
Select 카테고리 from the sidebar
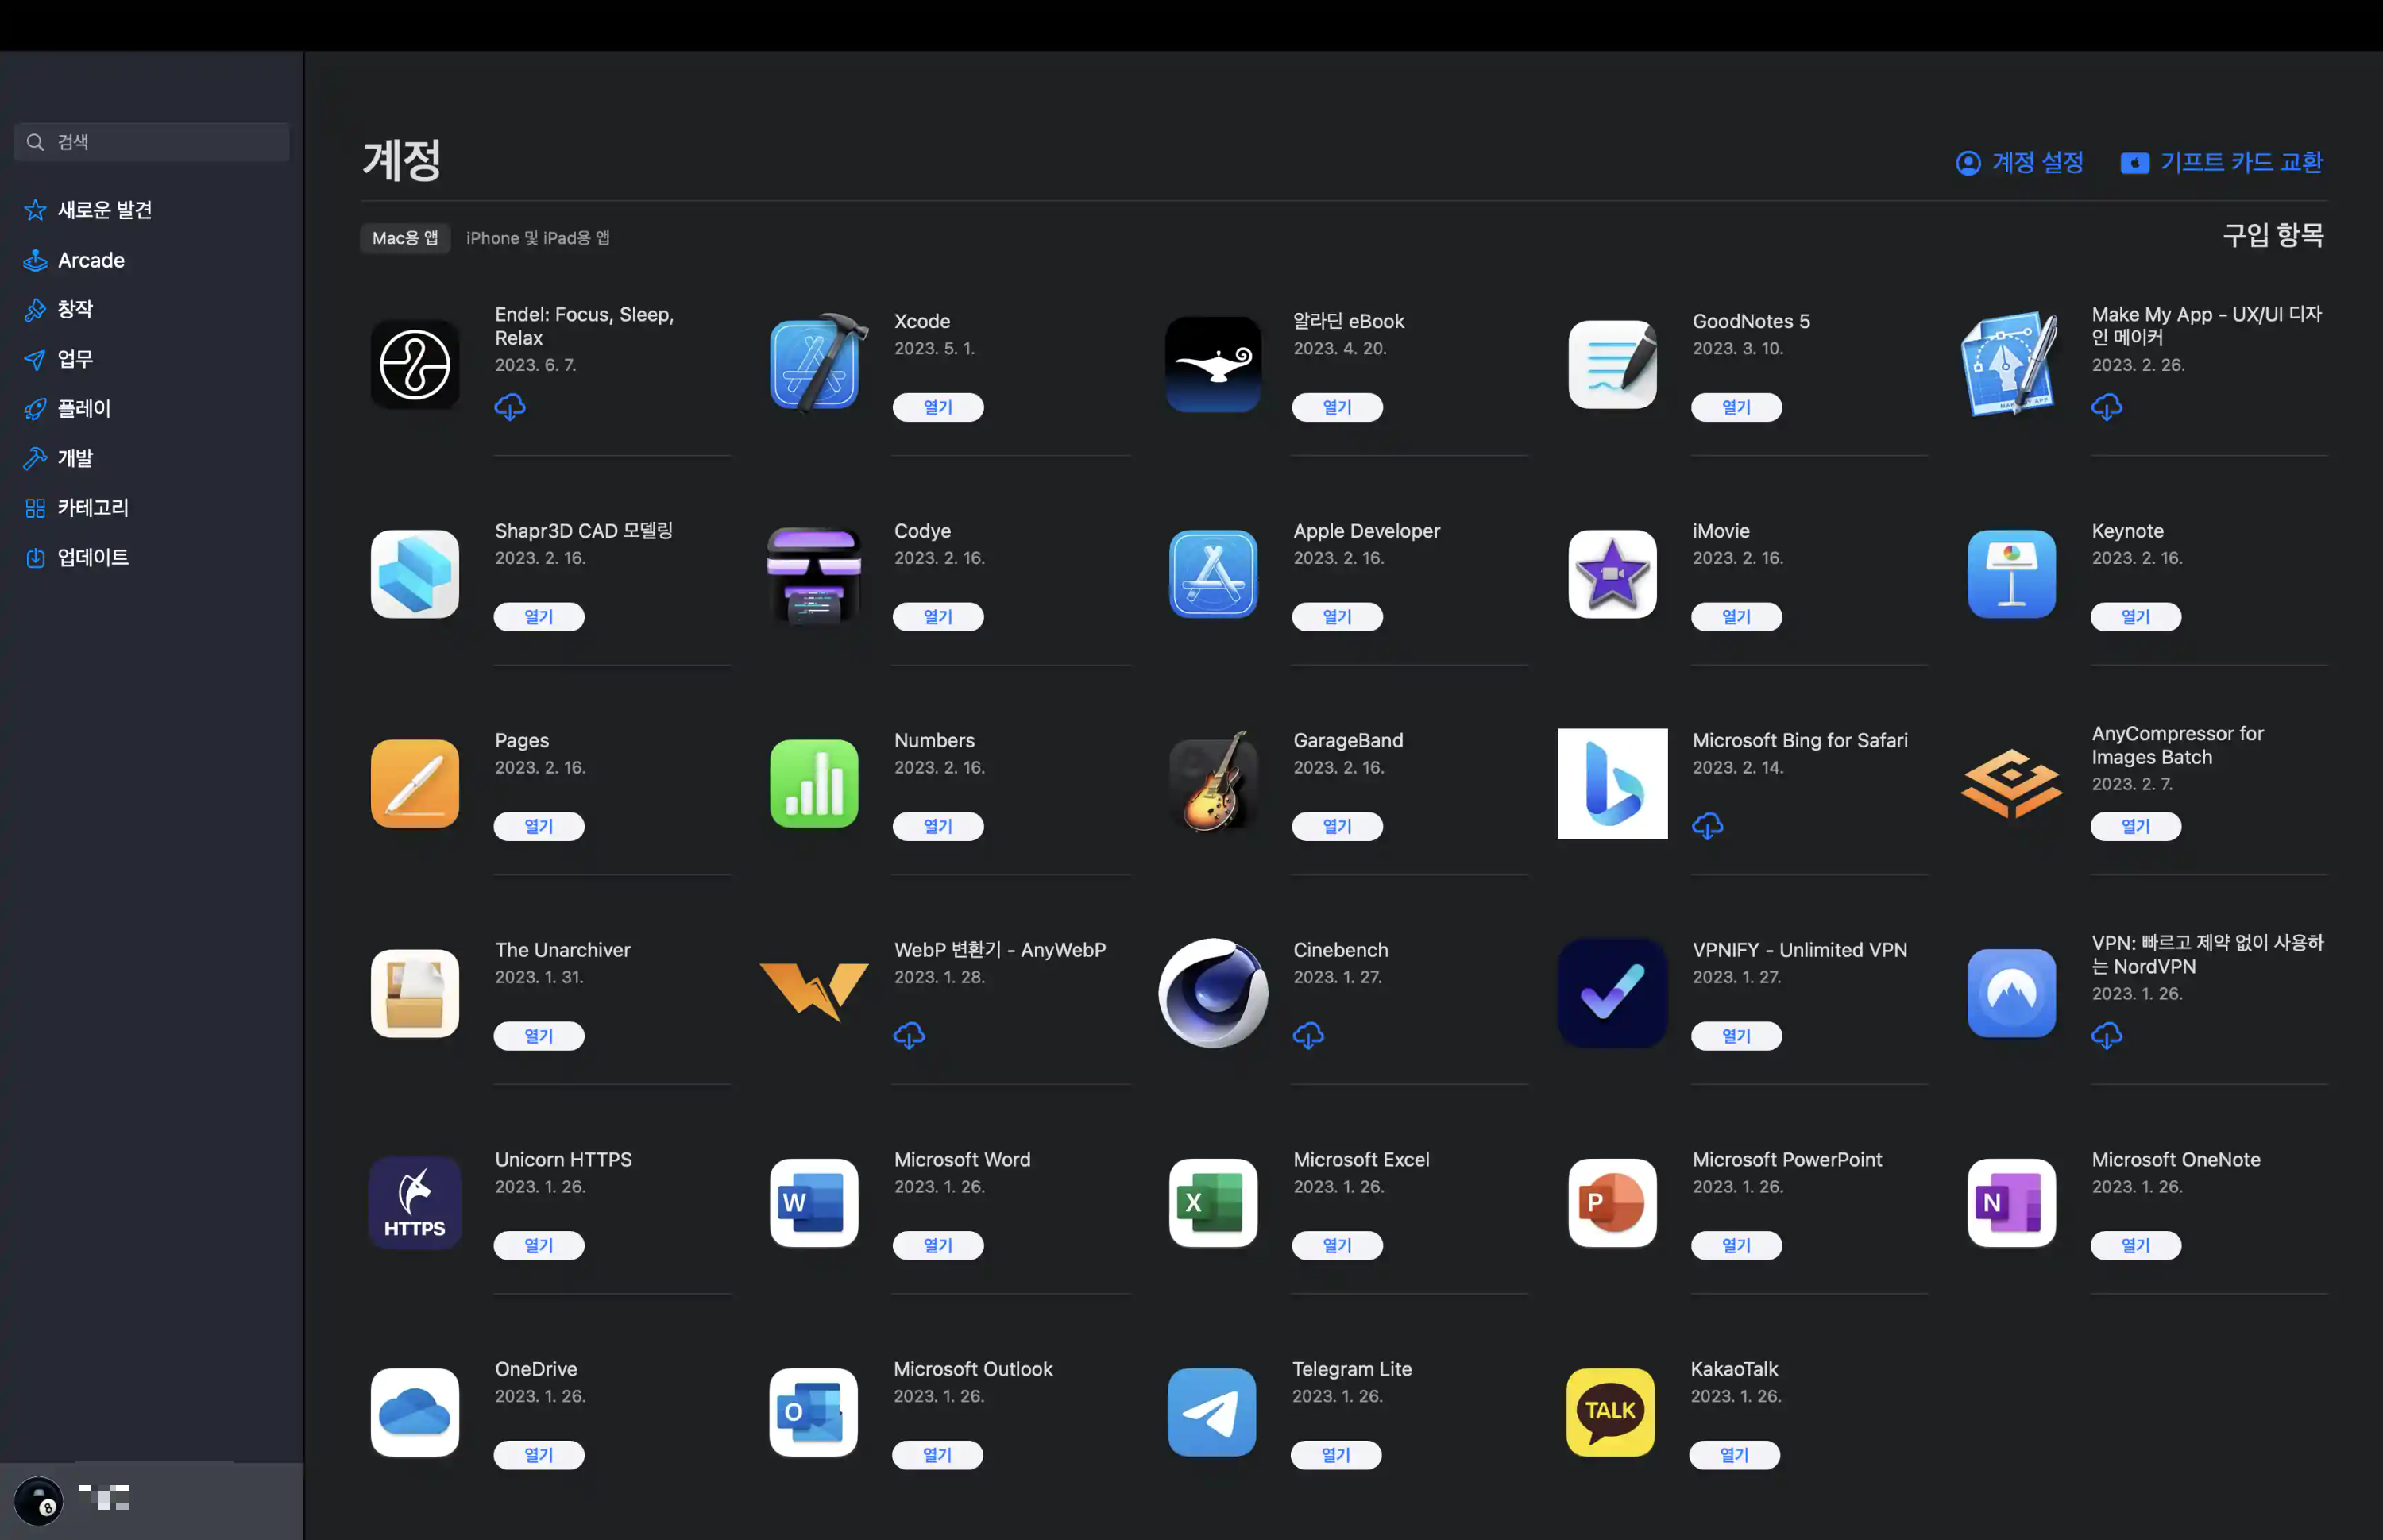pyautogui.click(x=92, y=508)
